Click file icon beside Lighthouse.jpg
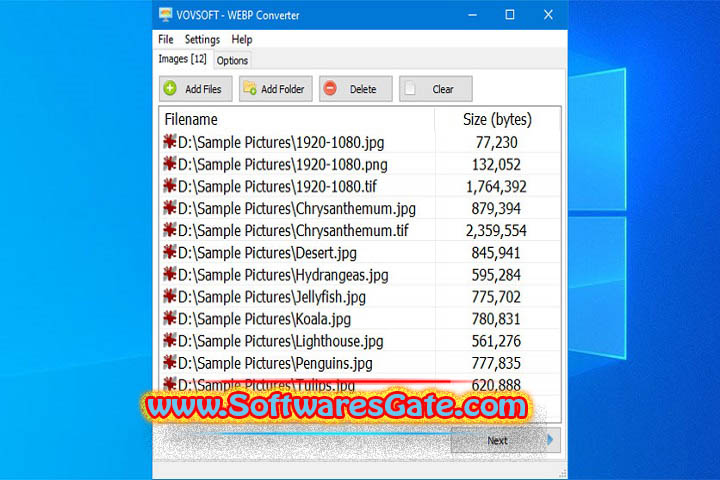The height and width of the screenshot is (480, 720). 170,340
